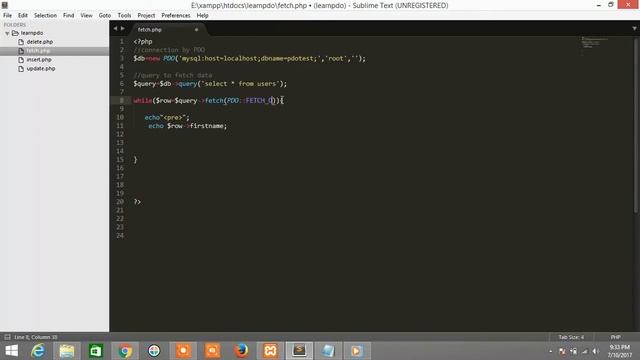Click the closing ?> tag on line 20

click(x=137, y=202)
